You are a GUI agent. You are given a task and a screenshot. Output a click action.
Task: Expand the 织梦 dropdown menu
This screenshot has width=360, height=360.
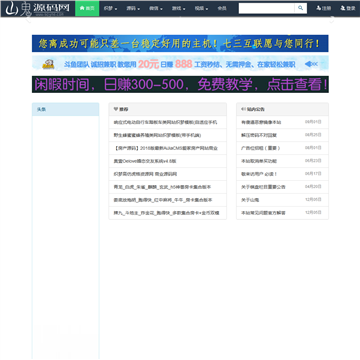click(x=110, y=8)
